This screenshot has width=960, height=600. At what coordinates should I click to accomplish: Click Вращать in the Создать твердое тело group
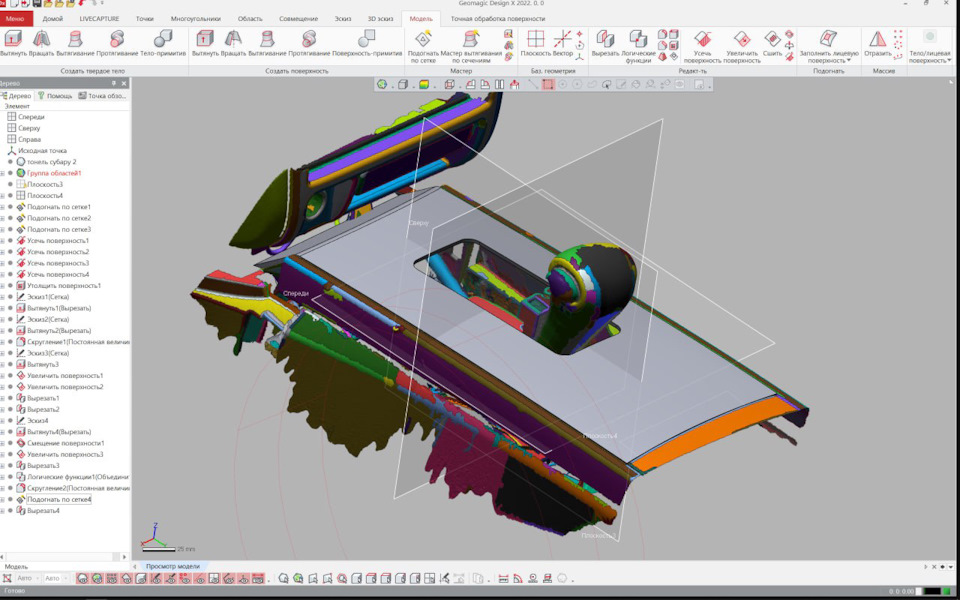tap(41, 43)
